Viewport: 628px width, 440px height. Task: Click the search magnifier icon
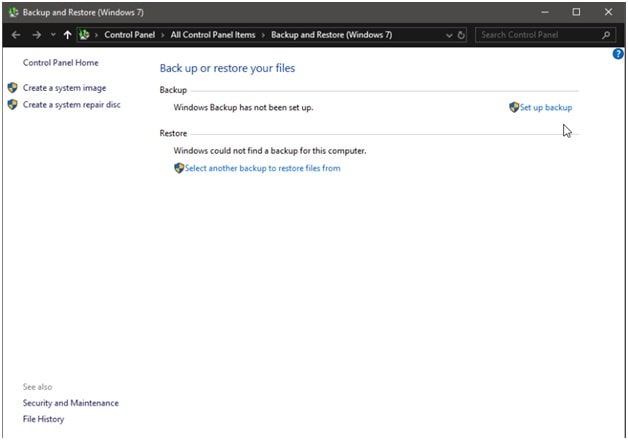point(606,35)
